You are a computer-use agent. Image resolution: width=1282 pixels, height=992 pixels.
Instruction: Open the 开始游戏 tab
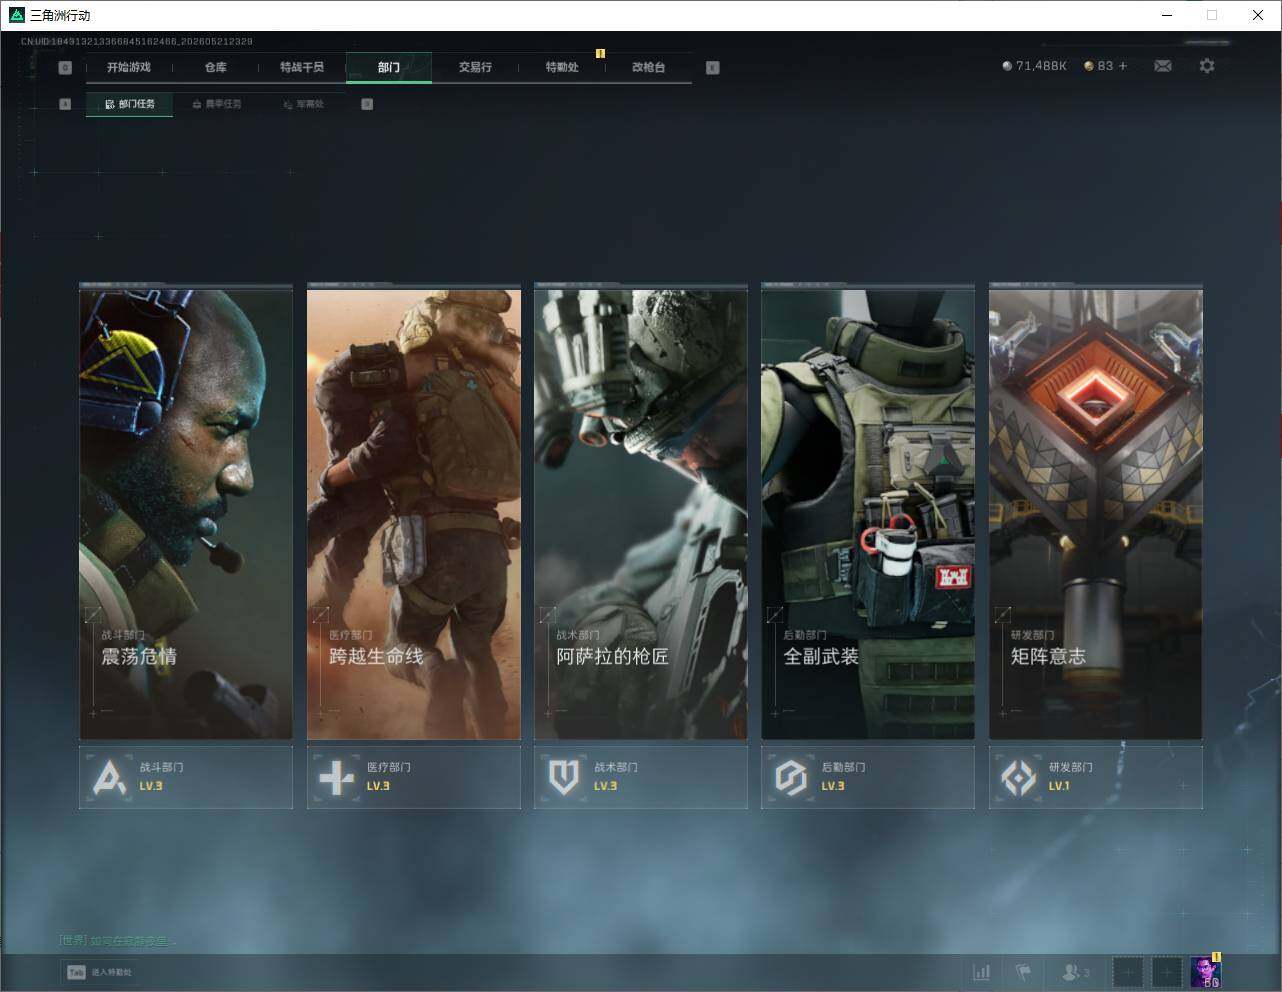(x=129, y=67)
